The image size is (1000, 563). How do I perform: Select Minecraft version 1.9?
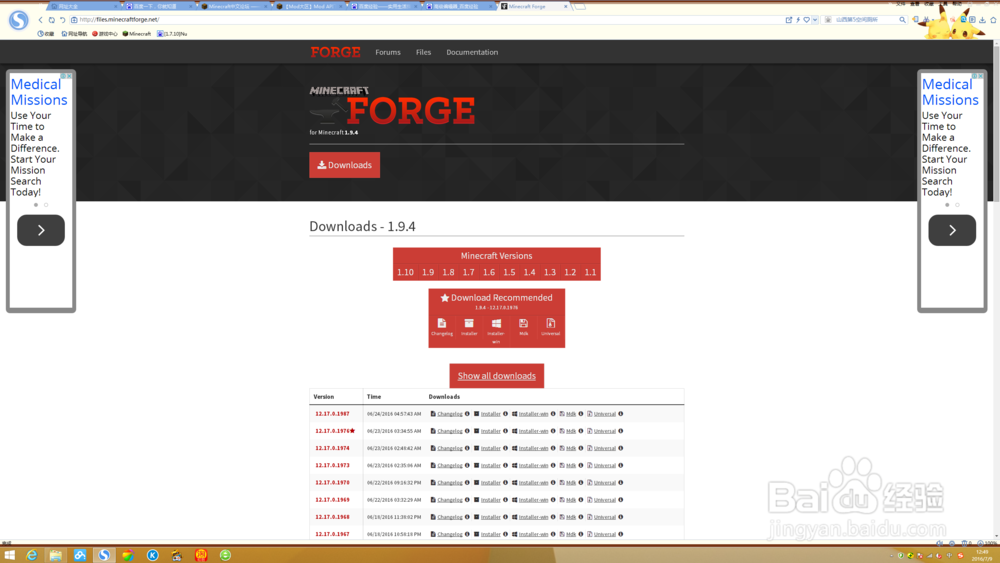click(x=428, y=272)
